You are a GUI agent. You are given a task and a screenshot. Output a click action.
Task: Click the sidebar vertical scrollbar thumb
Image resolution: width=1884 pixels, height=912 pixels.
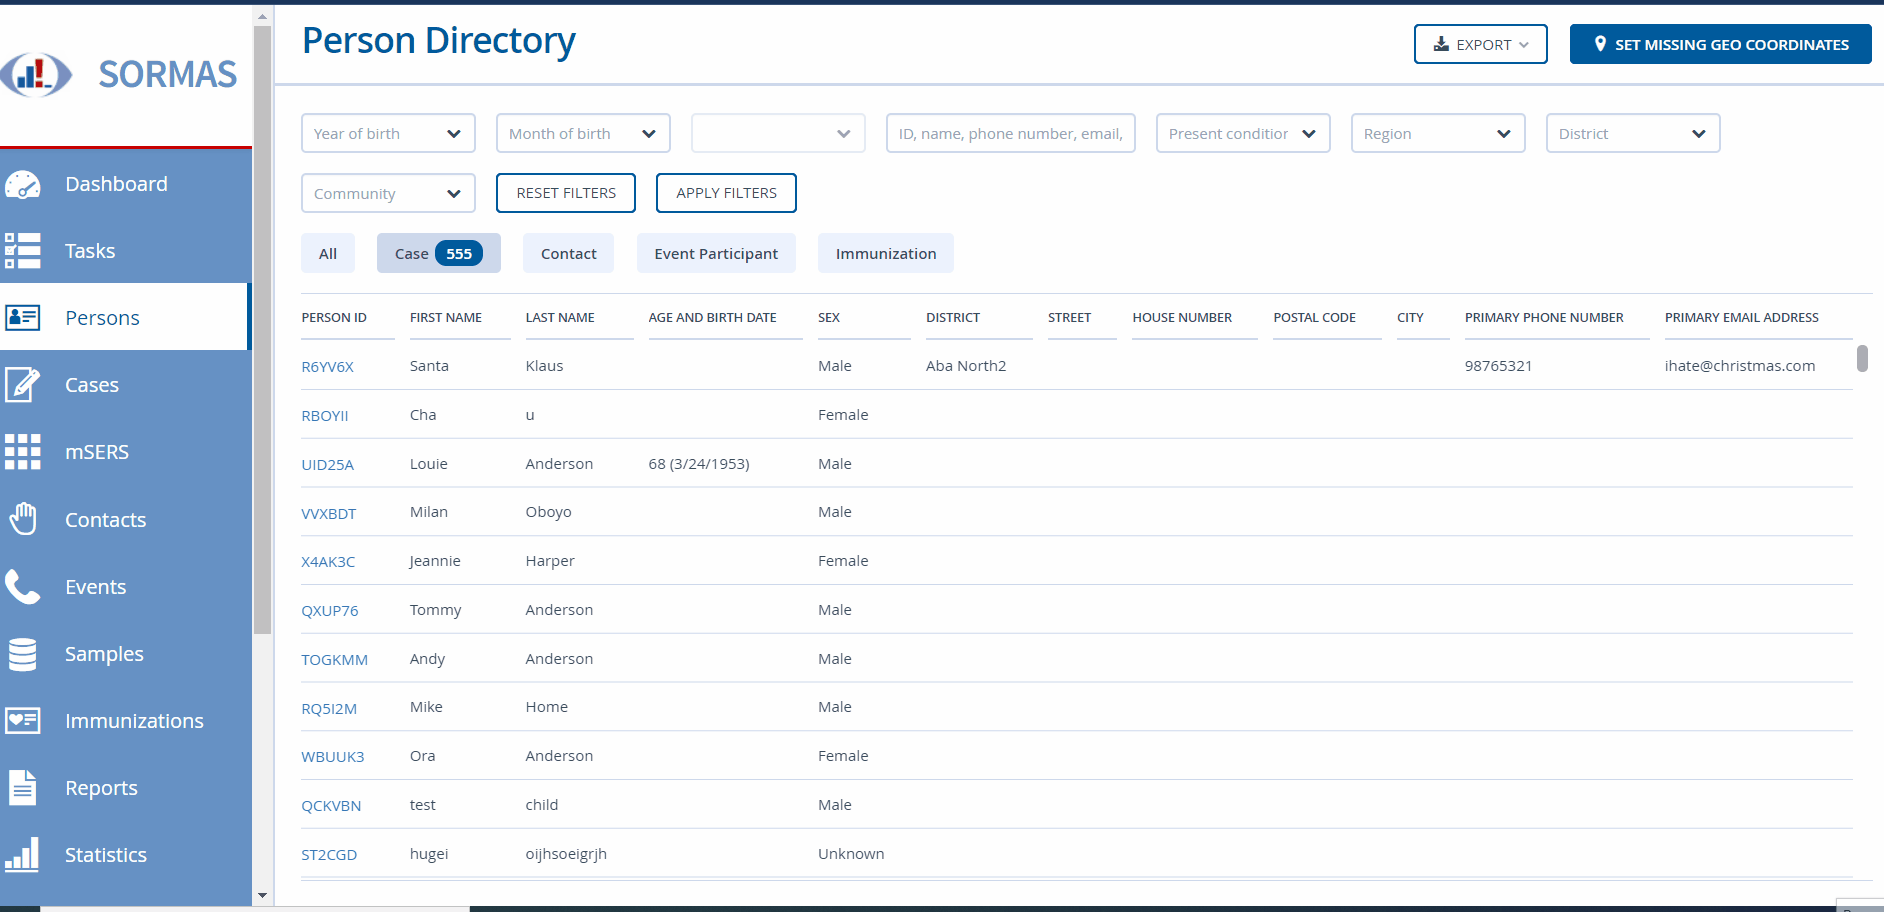click(263, 330)
